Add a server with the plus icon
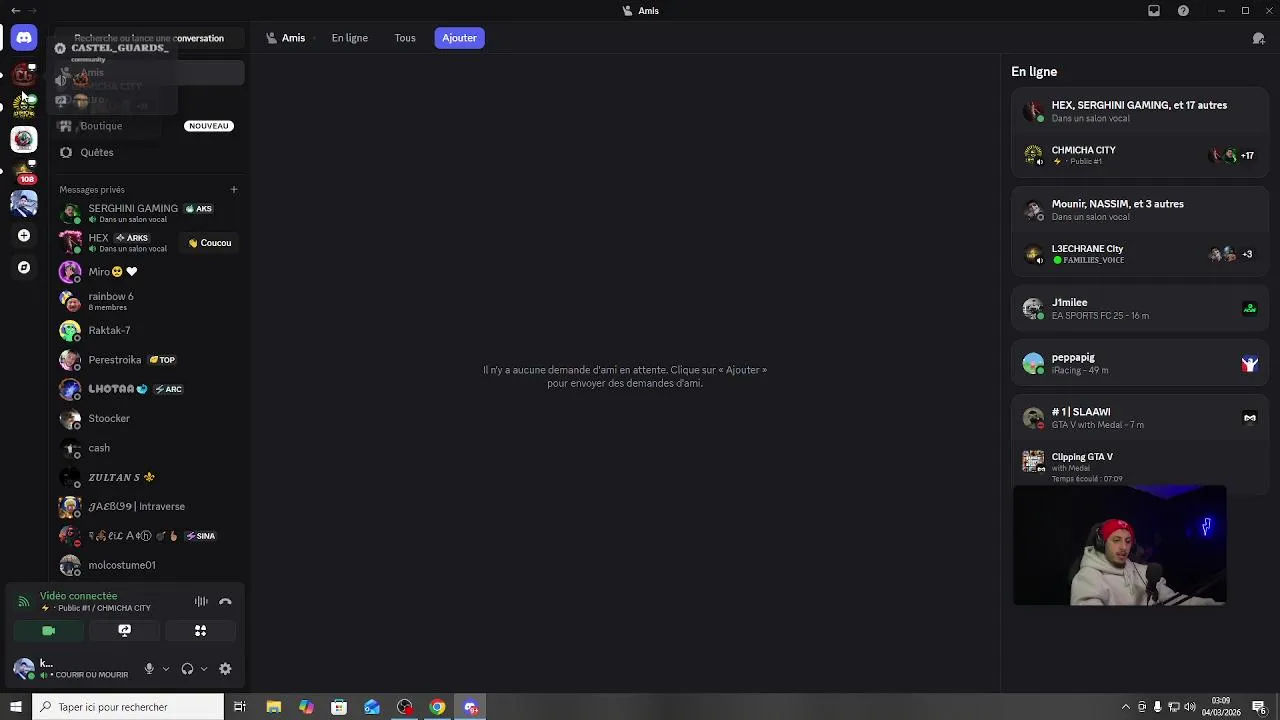 pyautogui.click(x=24, y=235)
